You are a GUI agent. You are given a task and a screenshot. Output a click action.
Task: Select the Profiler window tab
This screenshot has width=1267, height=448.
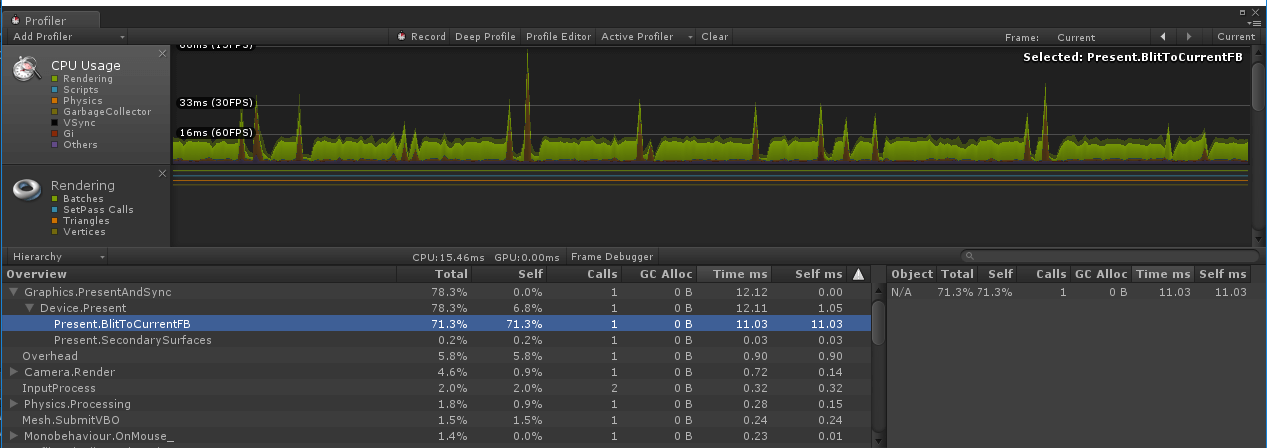tap(50, 20)
